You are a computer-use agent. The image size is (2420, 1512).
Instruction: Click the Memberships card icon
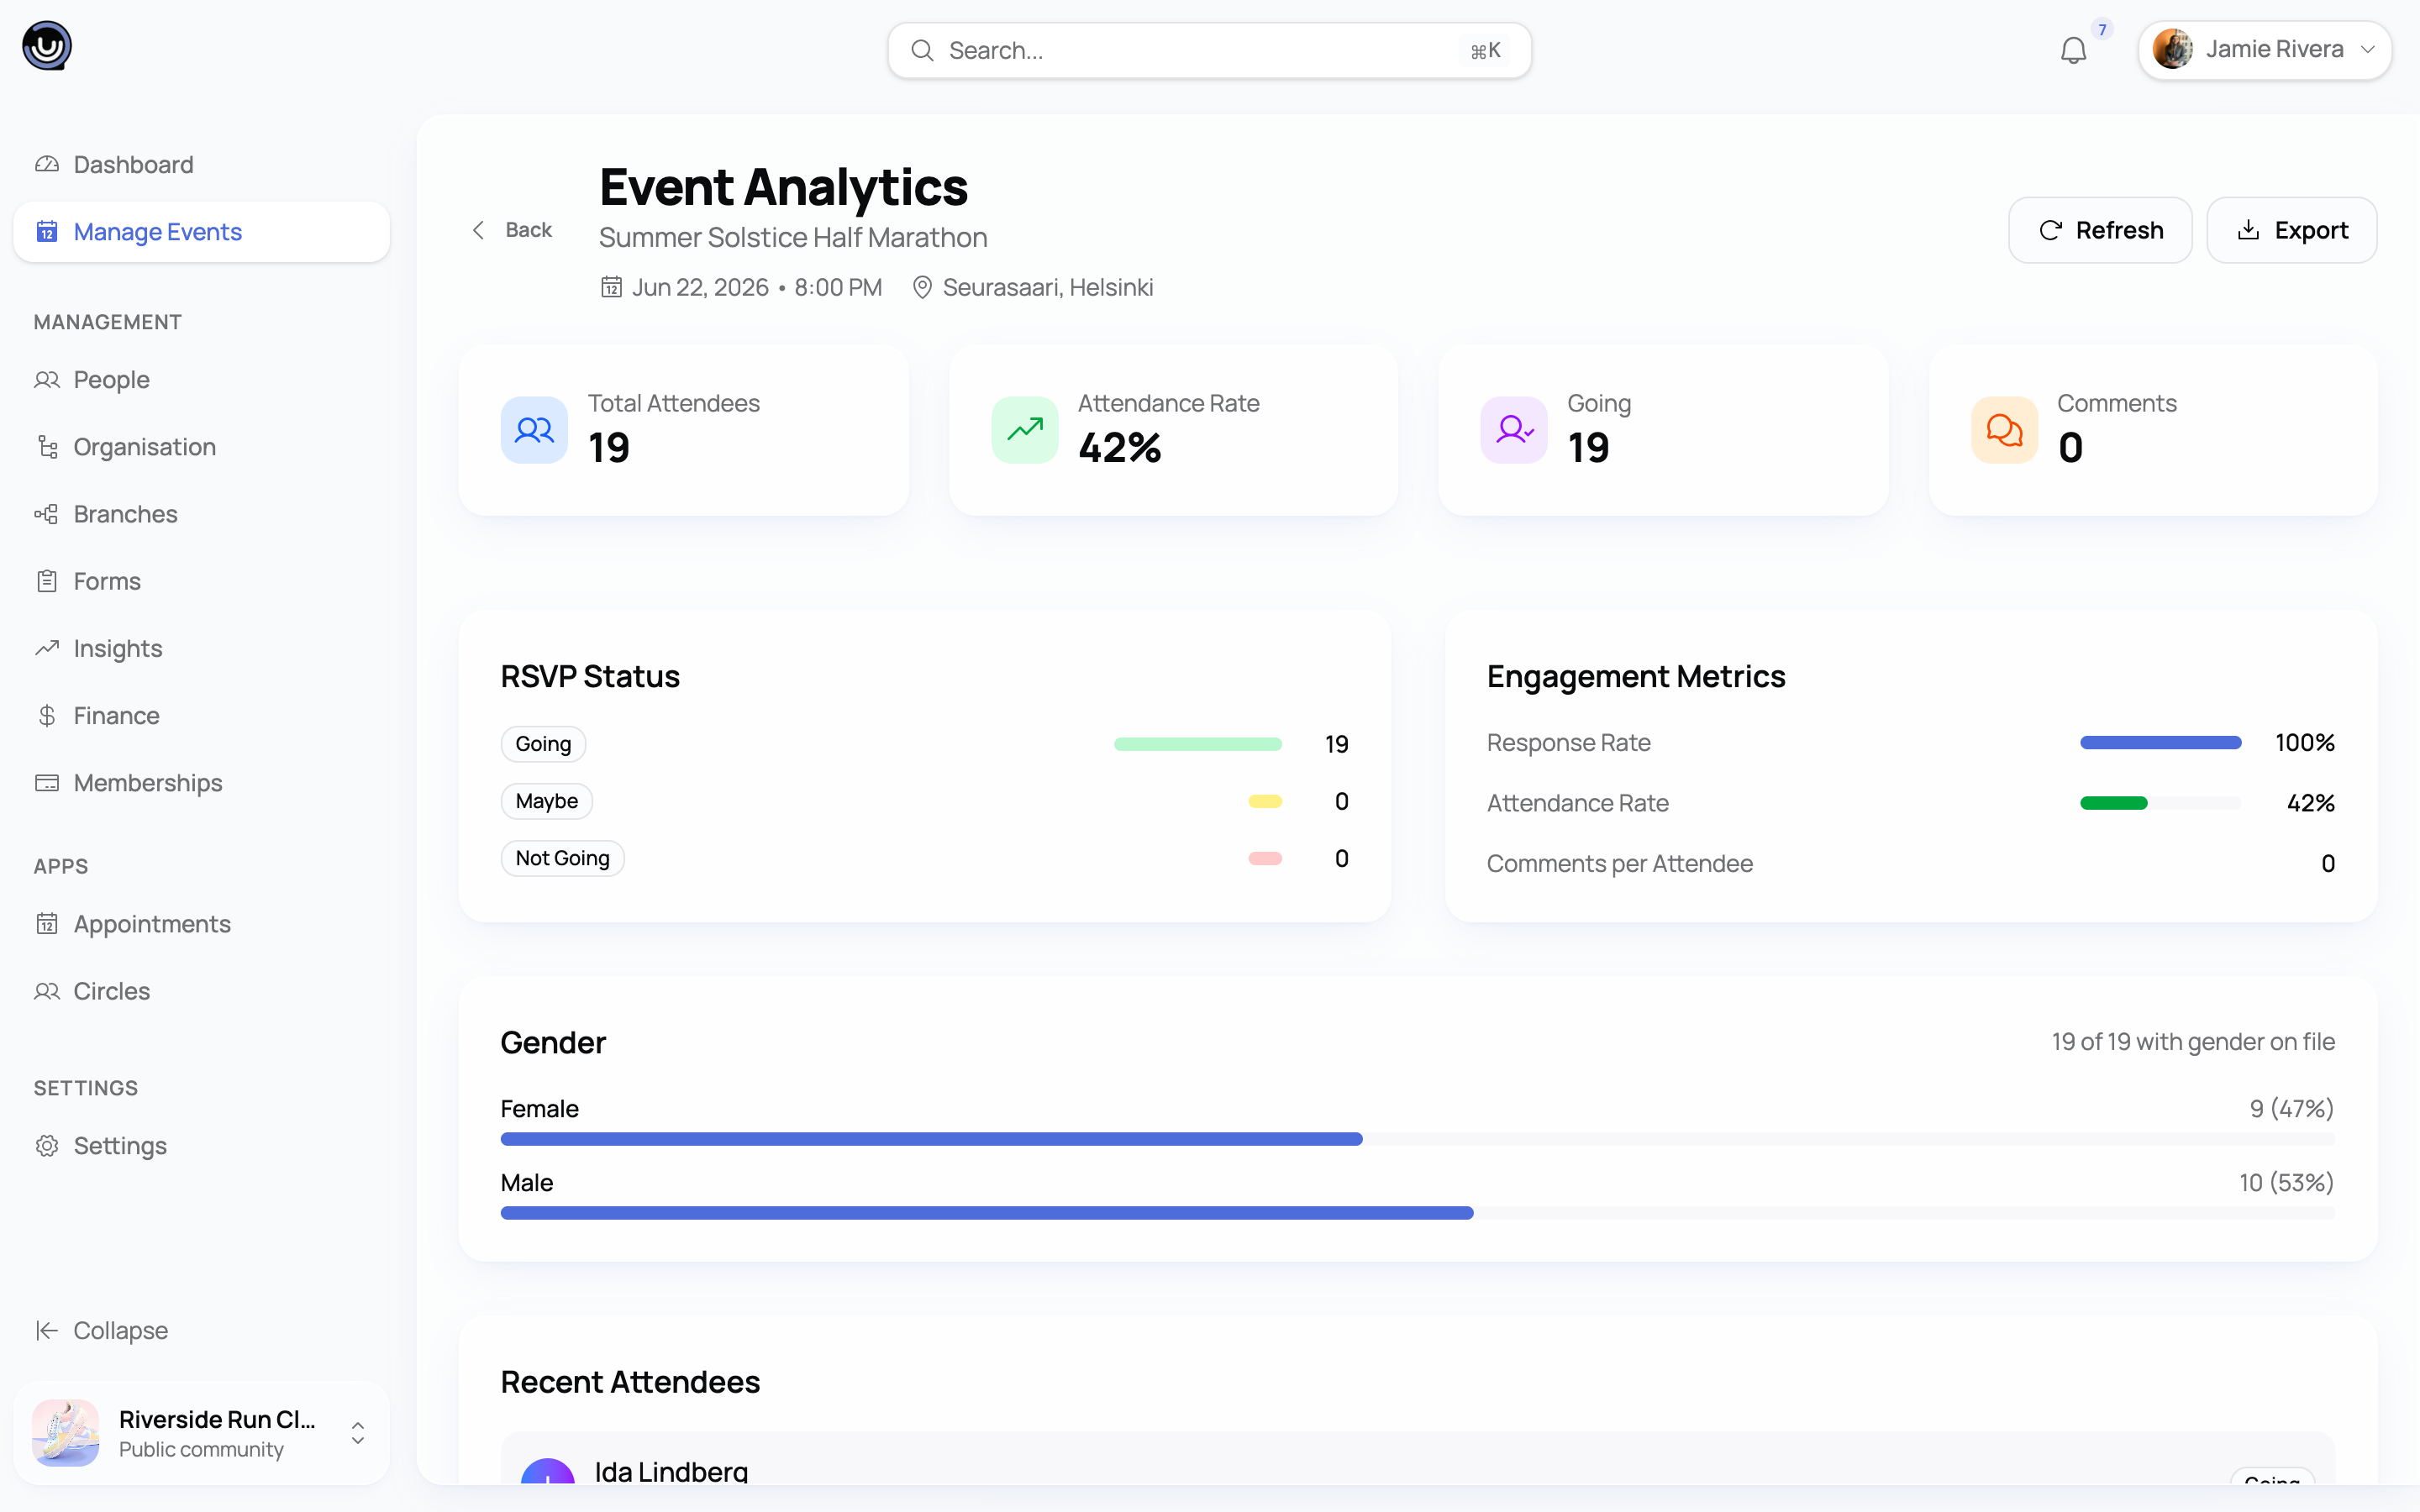coord(47,783)
